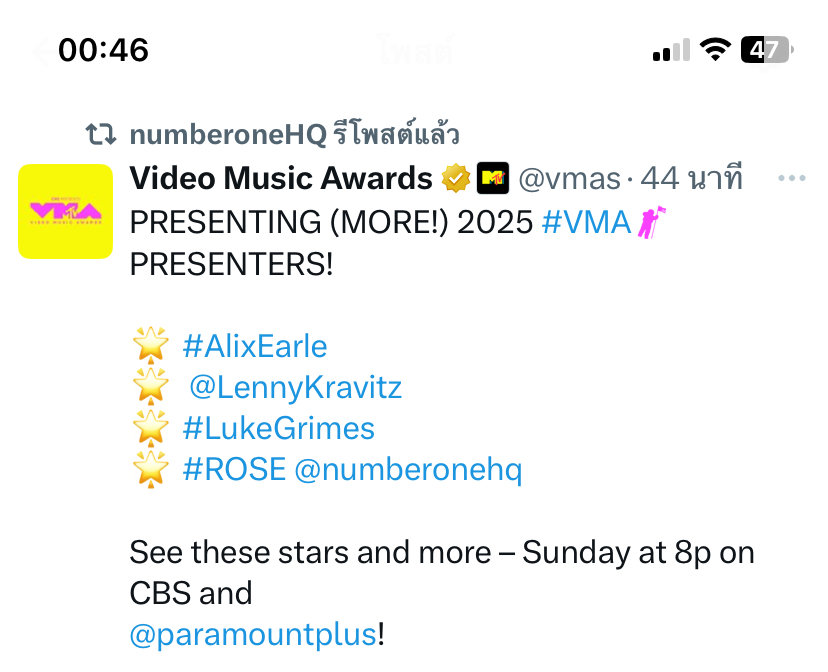Tap the battery indicator showing 47
The width and height of the screenshot is (828, 672).
(767, 50)
